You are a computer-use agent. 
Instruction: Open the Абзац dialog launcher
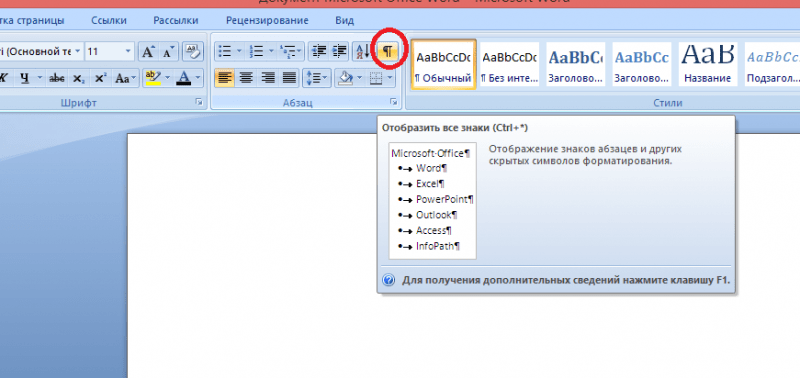pyautogui.click(x=393, y=103)
